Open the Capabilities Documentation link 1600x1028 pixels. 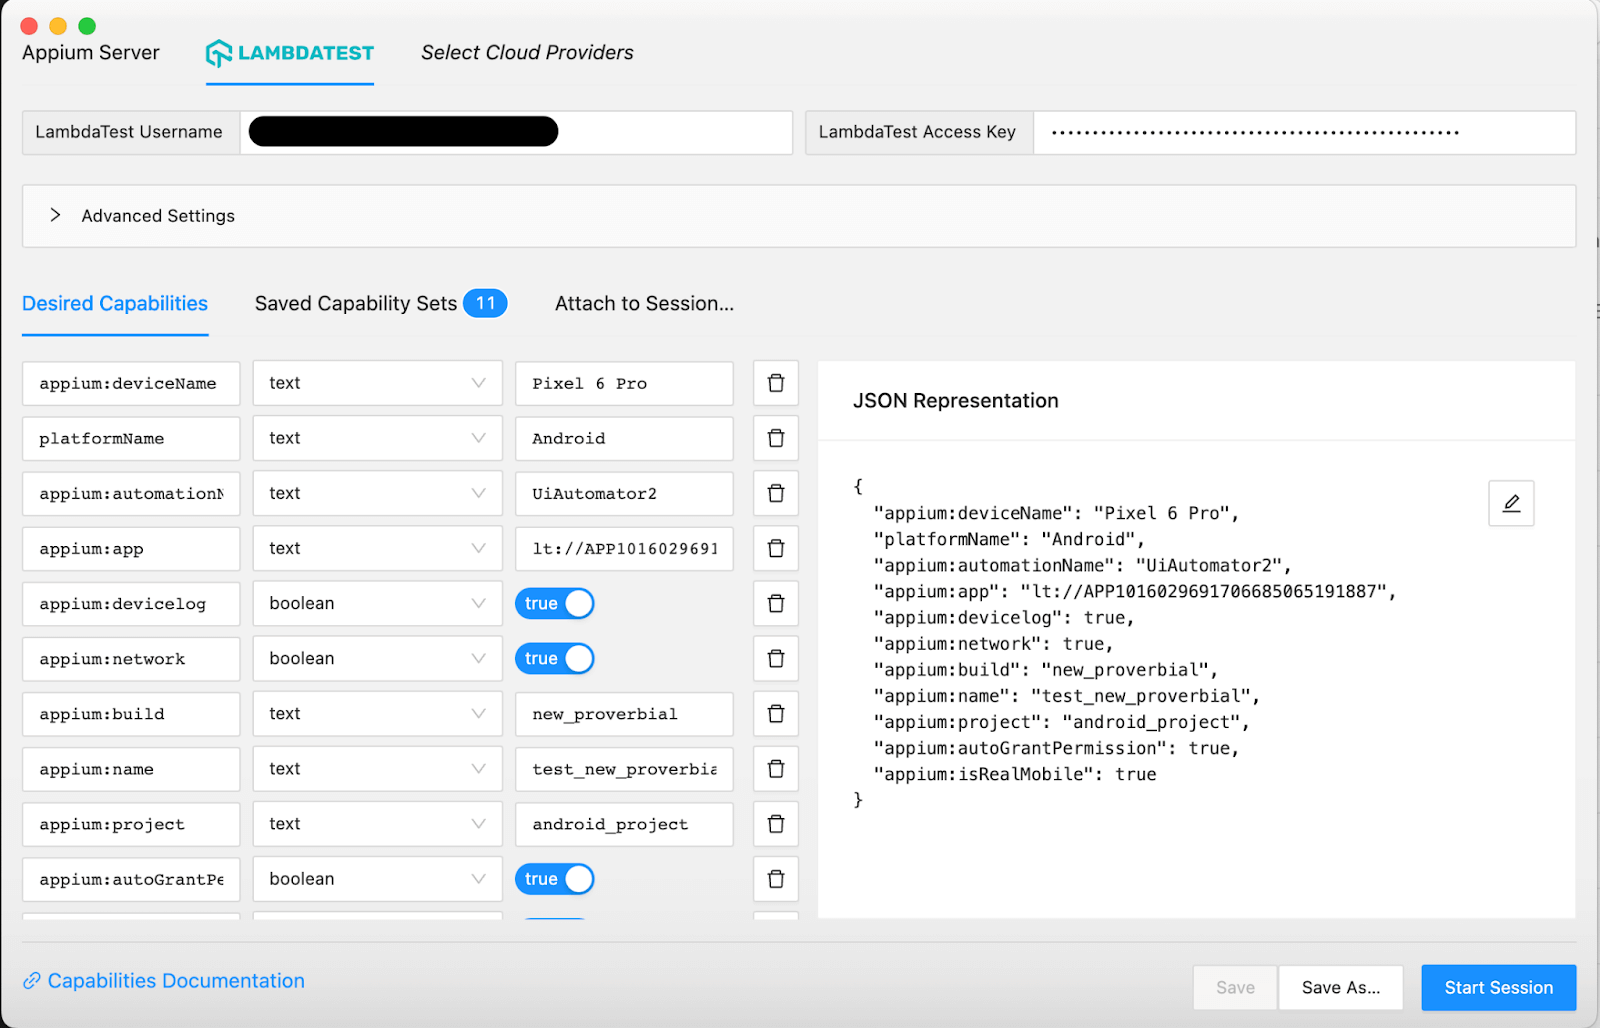175,981
